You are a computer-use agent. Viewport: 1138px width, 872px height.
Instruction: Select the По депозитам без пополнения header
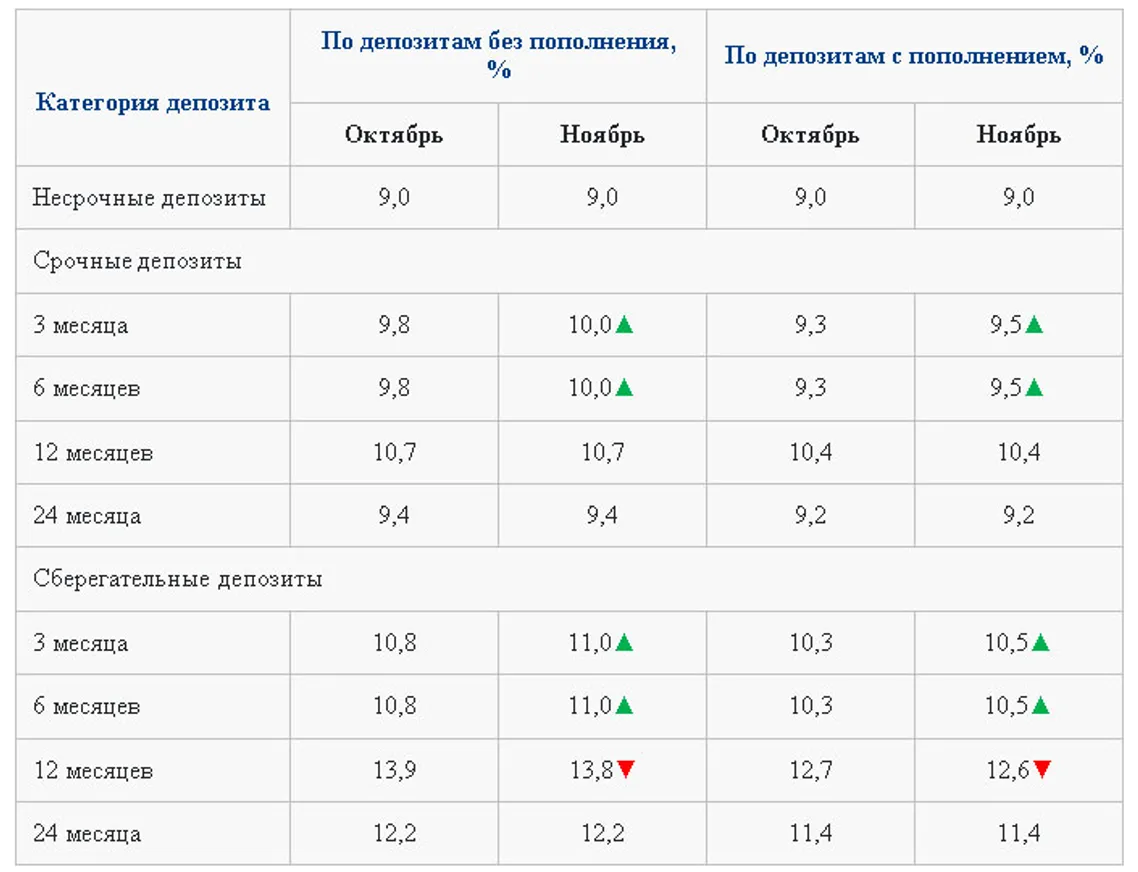(x=498, y=56)
